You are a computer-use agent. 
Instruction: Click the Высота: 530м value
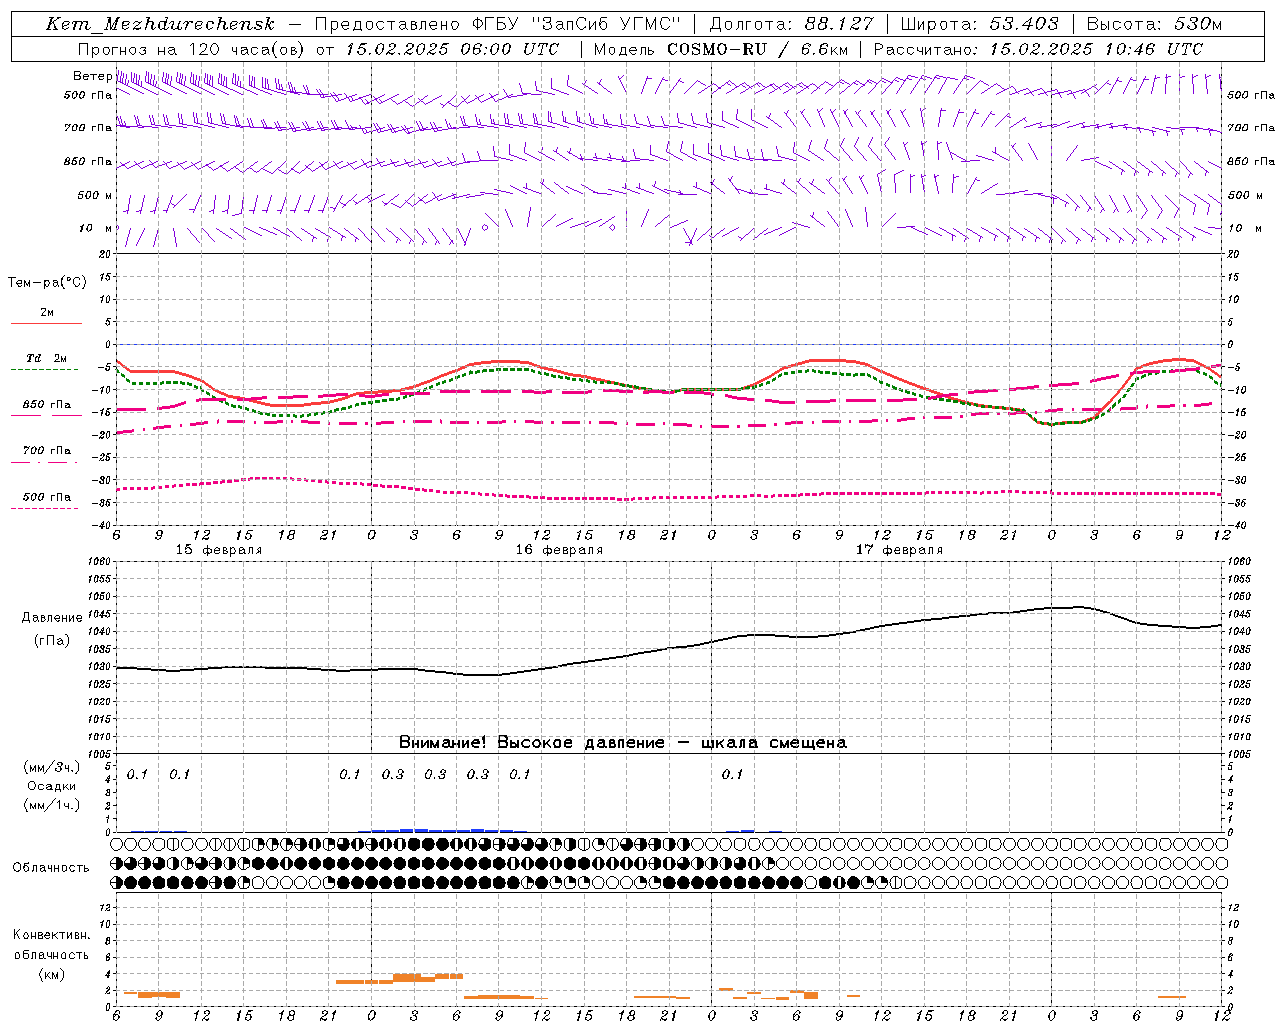coord(1154,24)
